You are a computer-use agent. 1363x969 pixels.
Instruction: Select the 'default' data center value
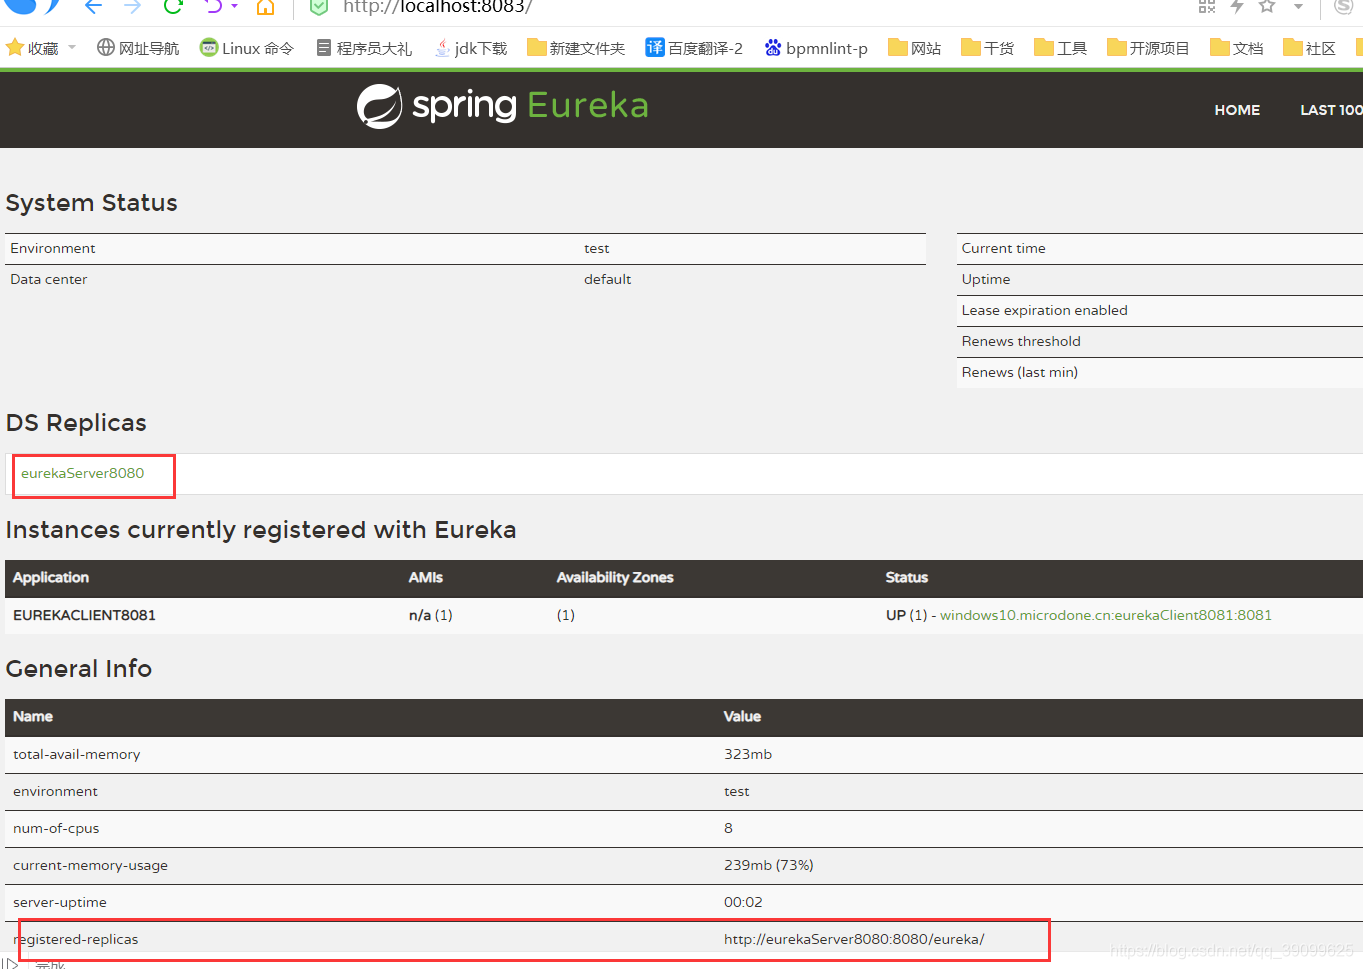point(608,279)
